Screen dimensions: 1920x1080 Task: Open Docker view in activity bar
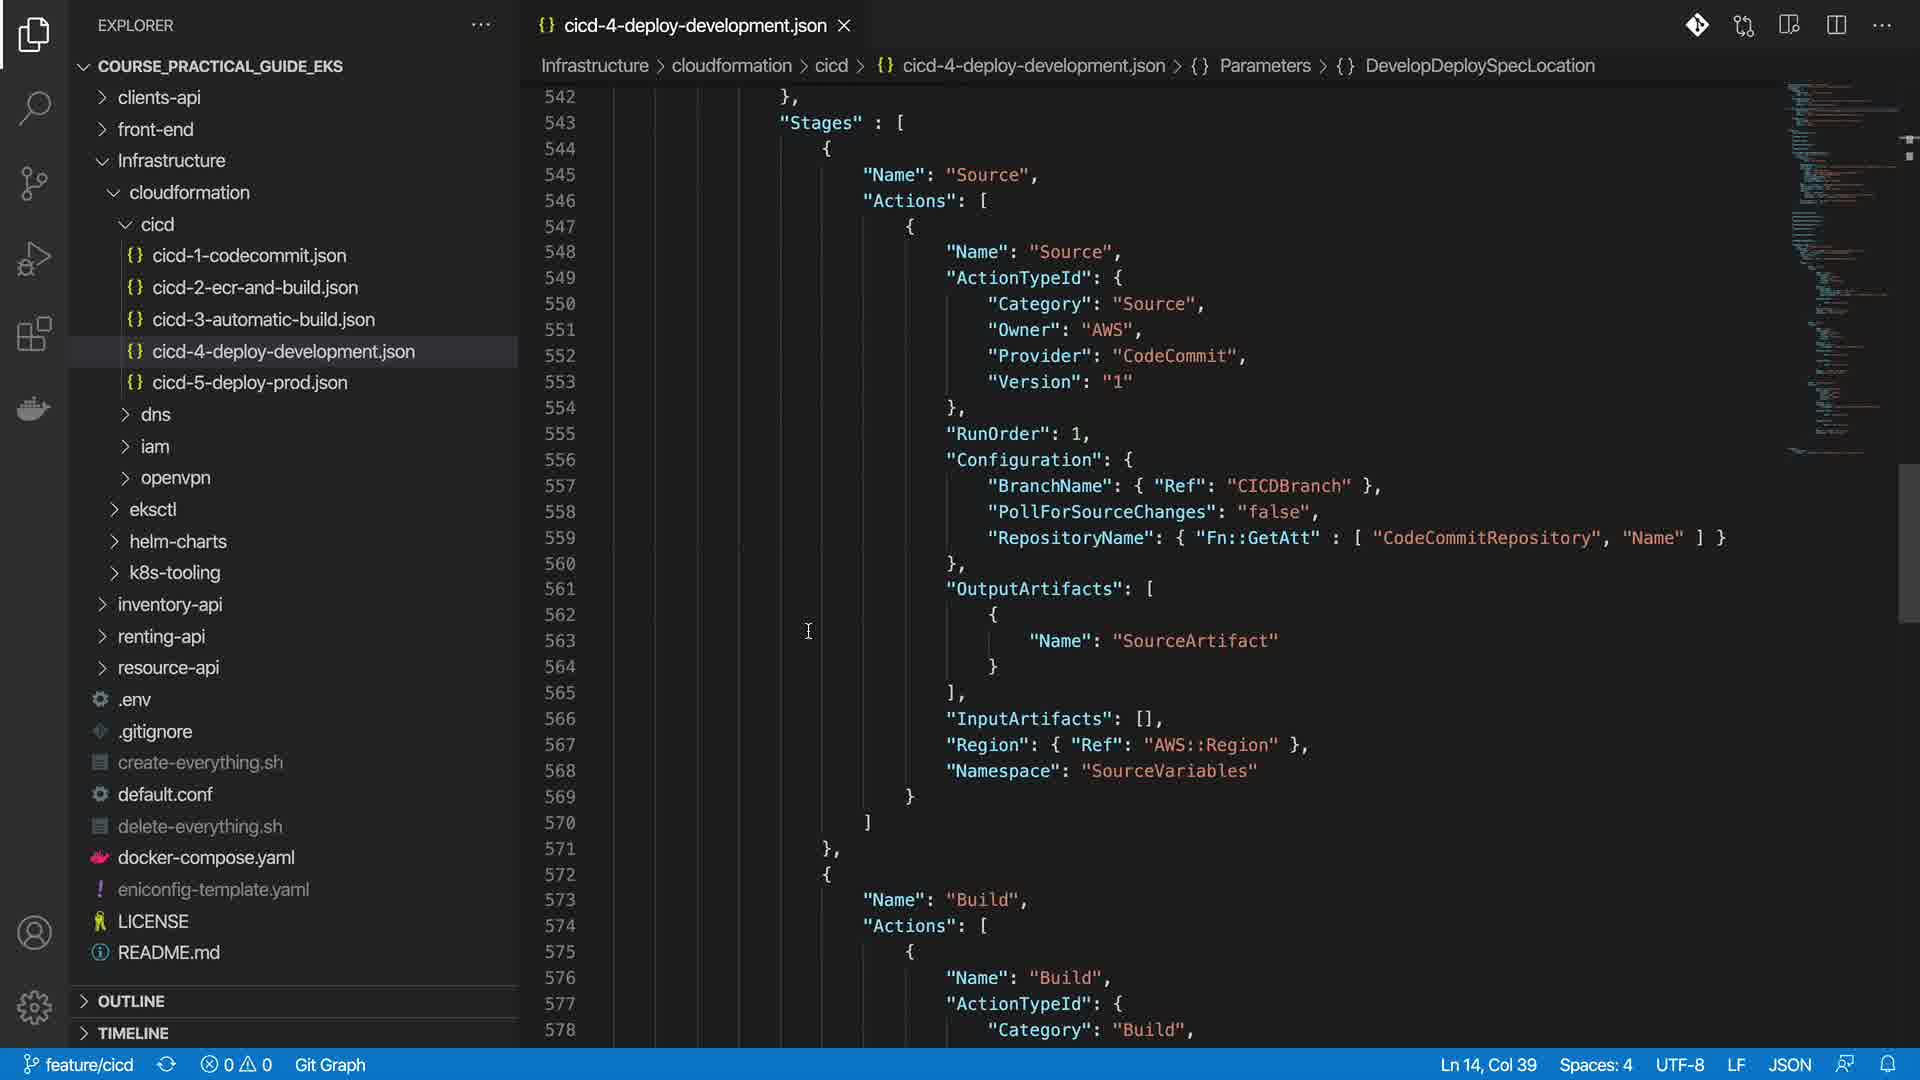pyautogui.click(x=34, y=408)
